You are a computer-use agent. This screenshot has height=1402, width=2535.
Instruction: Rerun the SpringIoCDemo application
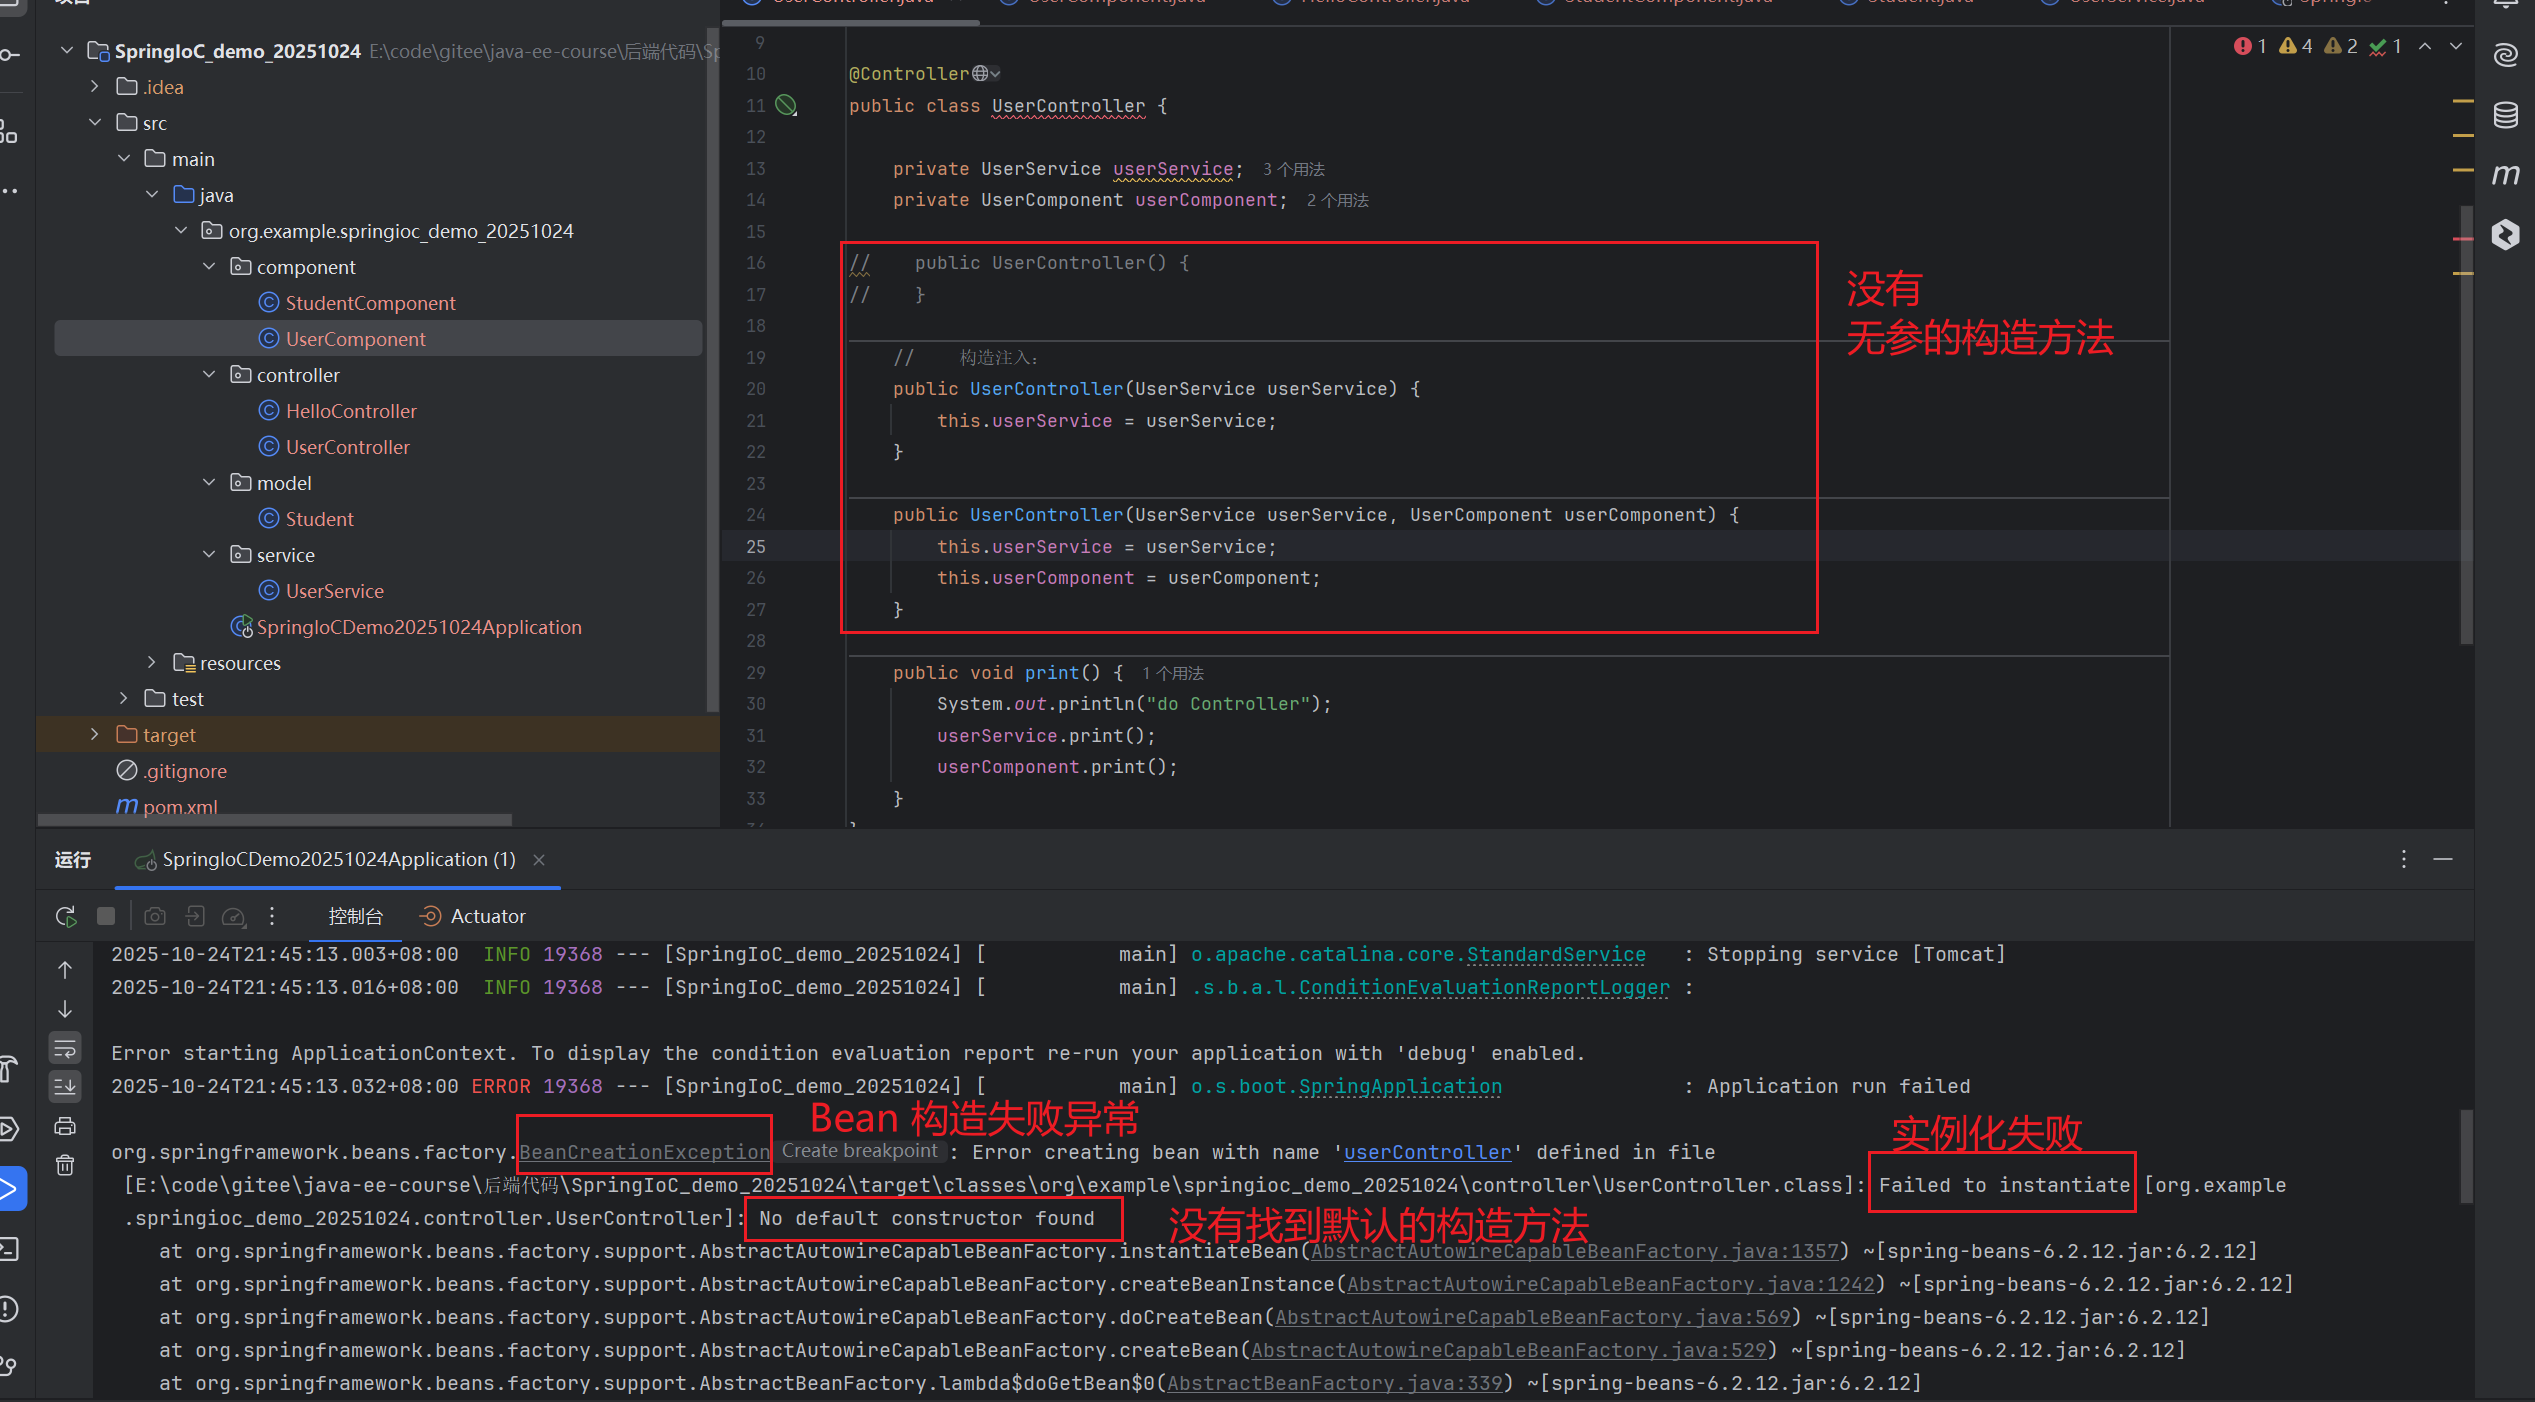click(66, 916)
